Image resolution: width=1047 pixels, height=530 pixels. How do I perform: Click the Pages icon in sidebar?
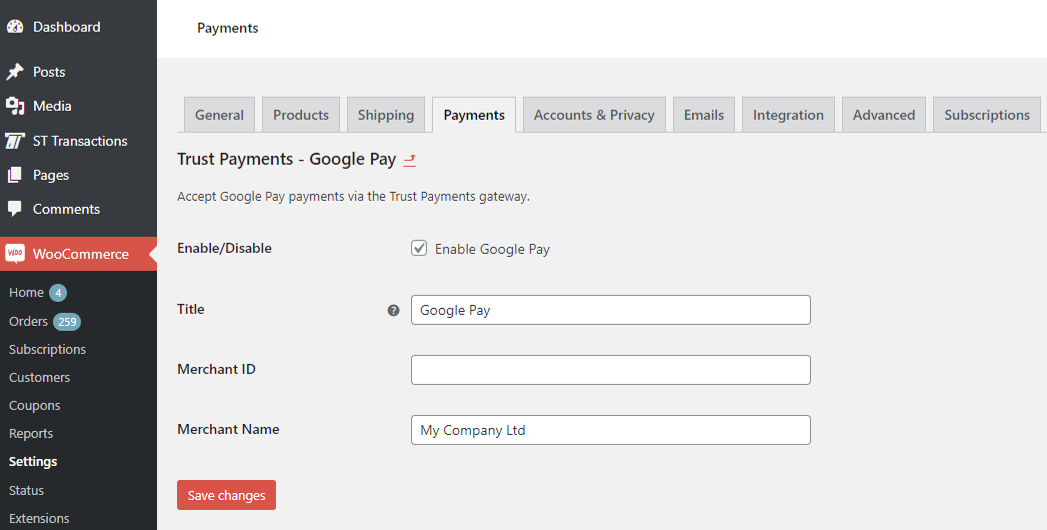click(x=15, y=175)
